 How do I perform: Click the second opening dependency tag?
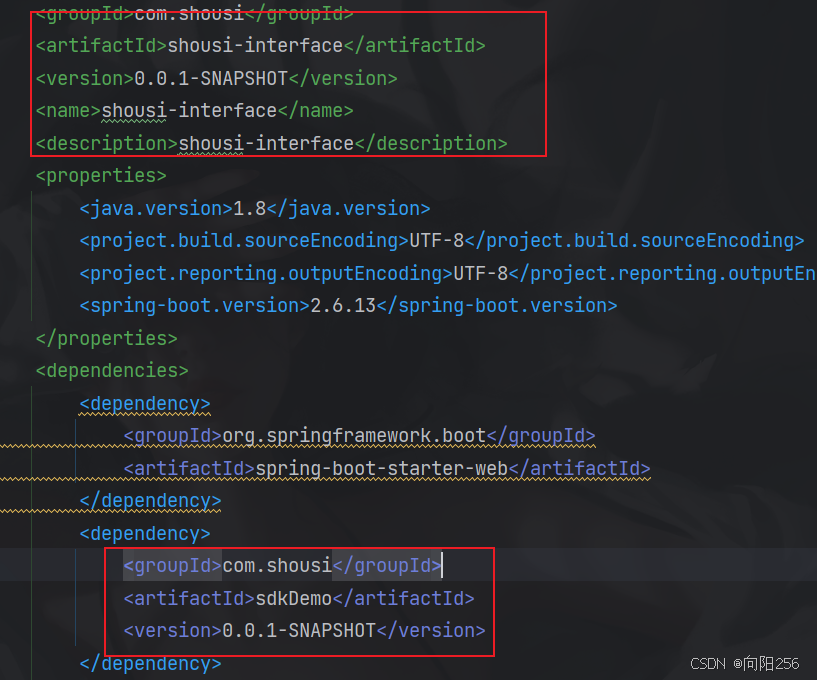[x=145, y=534]
